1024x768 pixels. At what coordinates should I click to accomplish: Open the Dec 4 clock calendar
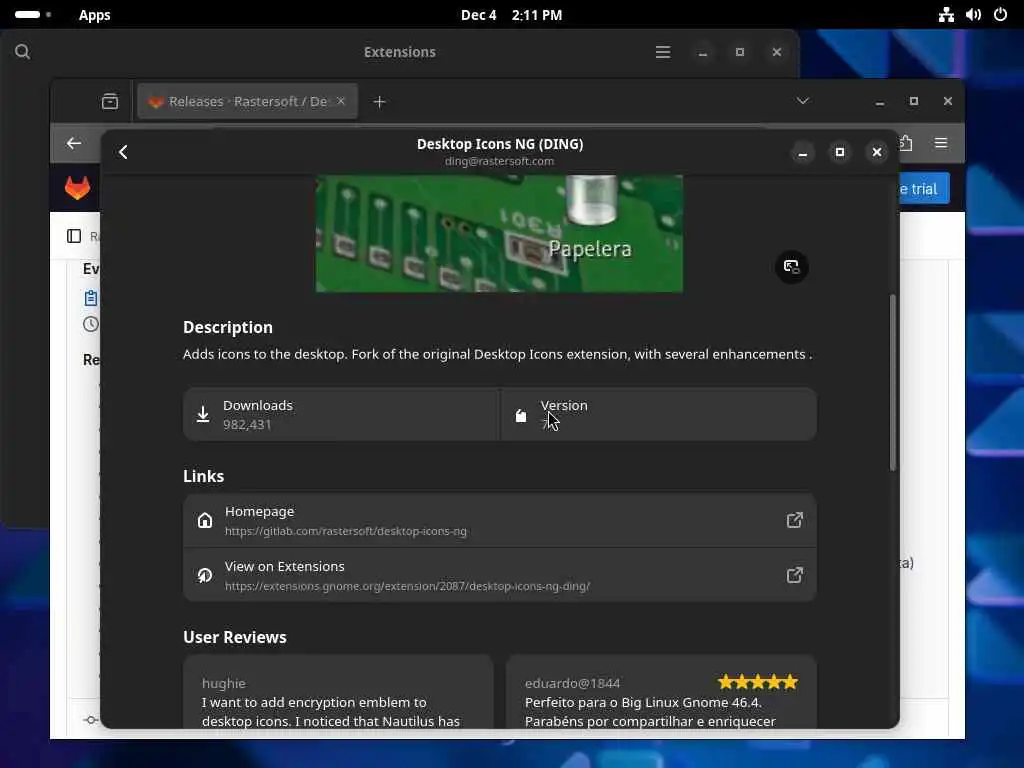click(511, 15)
